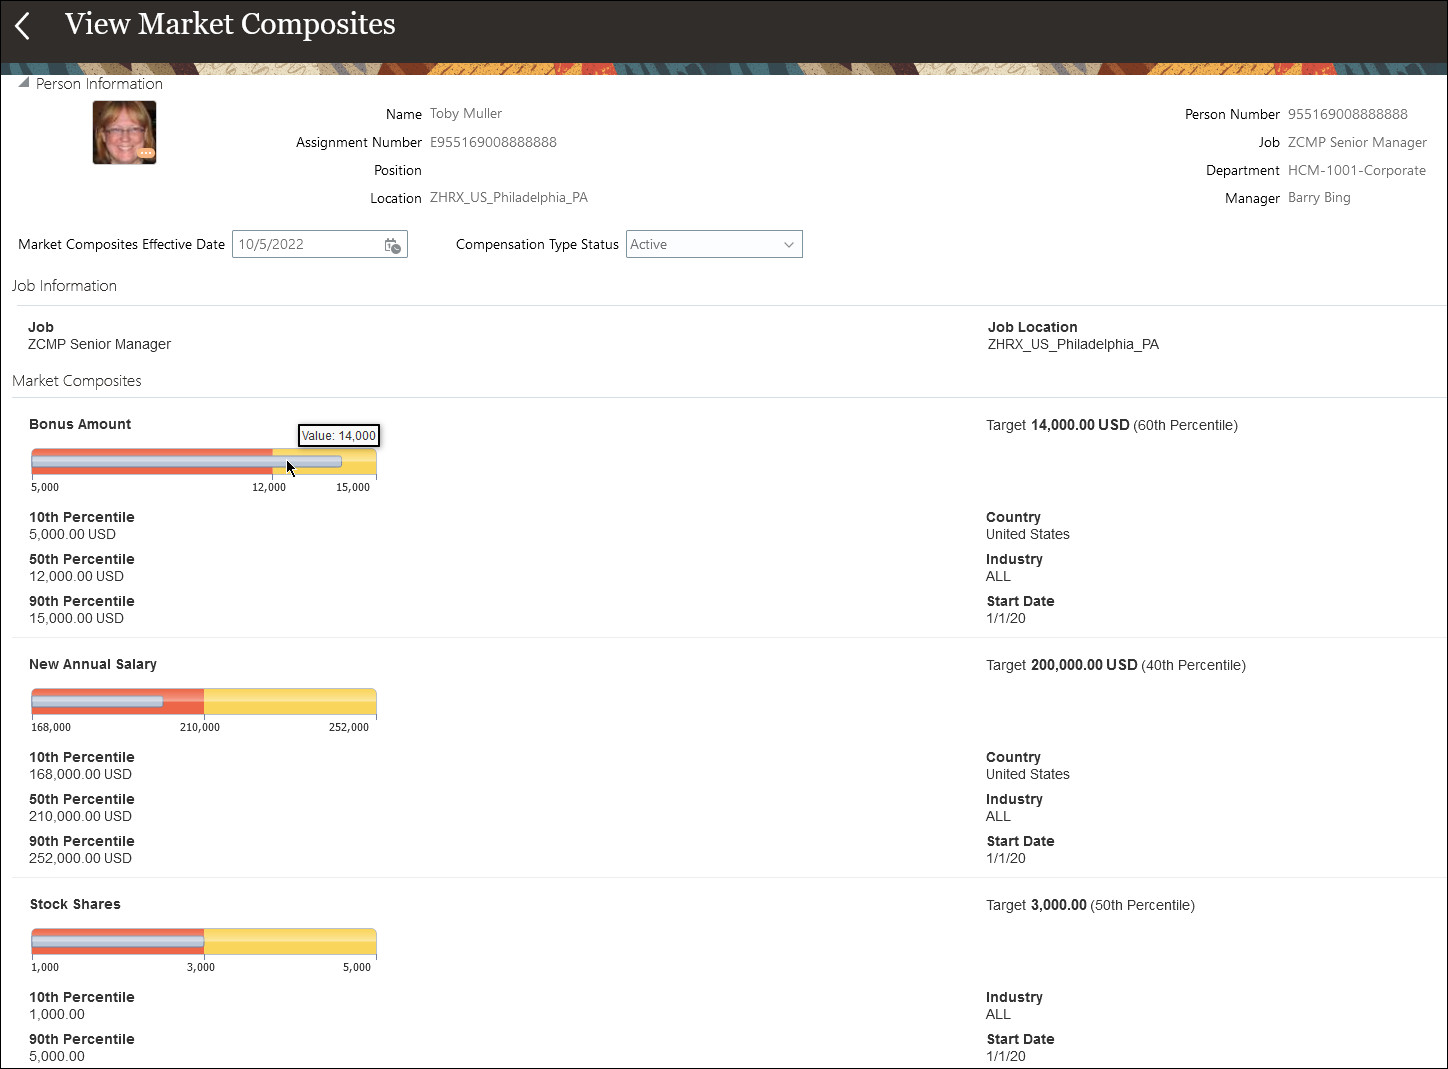1448x1069 pixels.
Task: Click Toby Muller's profile photo
Action: tap(124, 131)
